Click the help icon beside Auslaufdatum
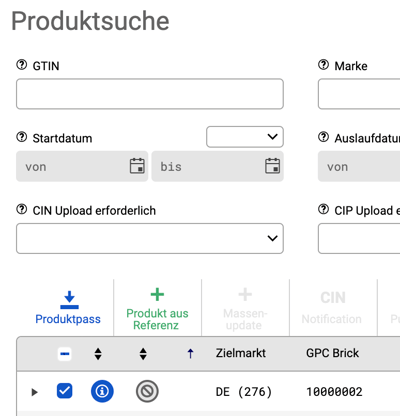400x416 pixels. point(323,137)
